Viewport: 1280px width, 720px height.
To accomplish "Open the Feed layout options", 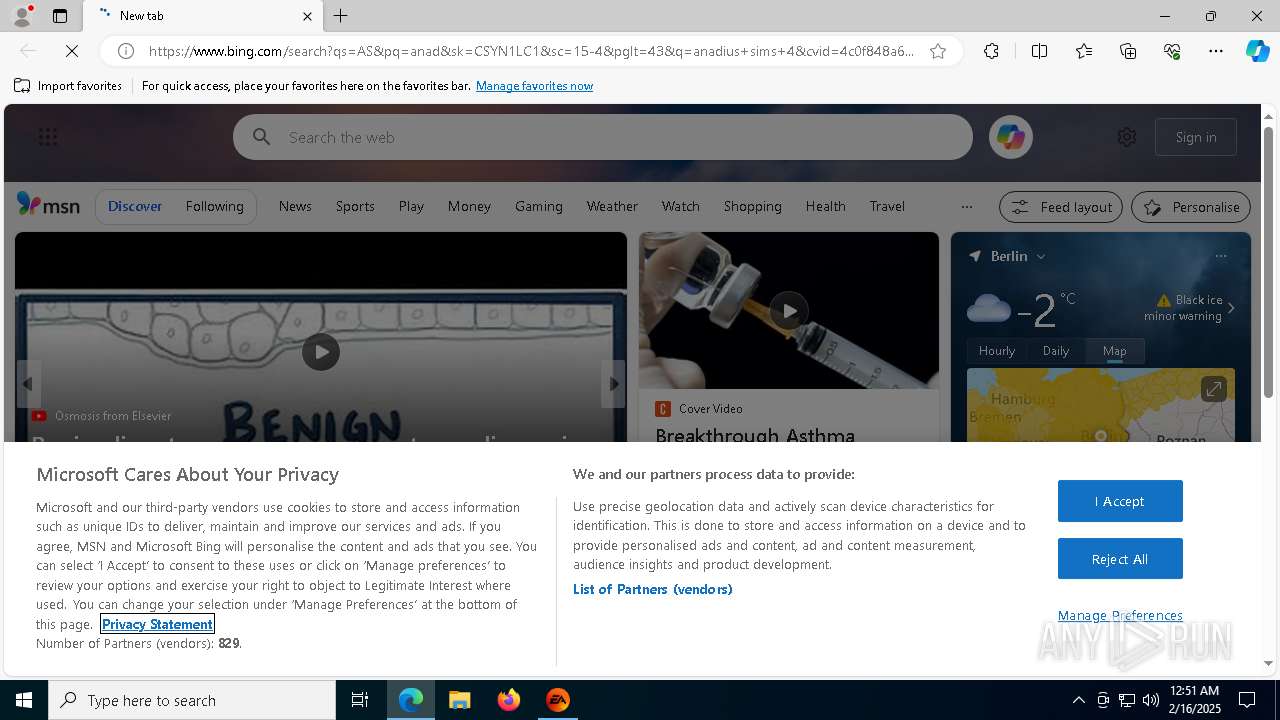I will [1060, 207].
